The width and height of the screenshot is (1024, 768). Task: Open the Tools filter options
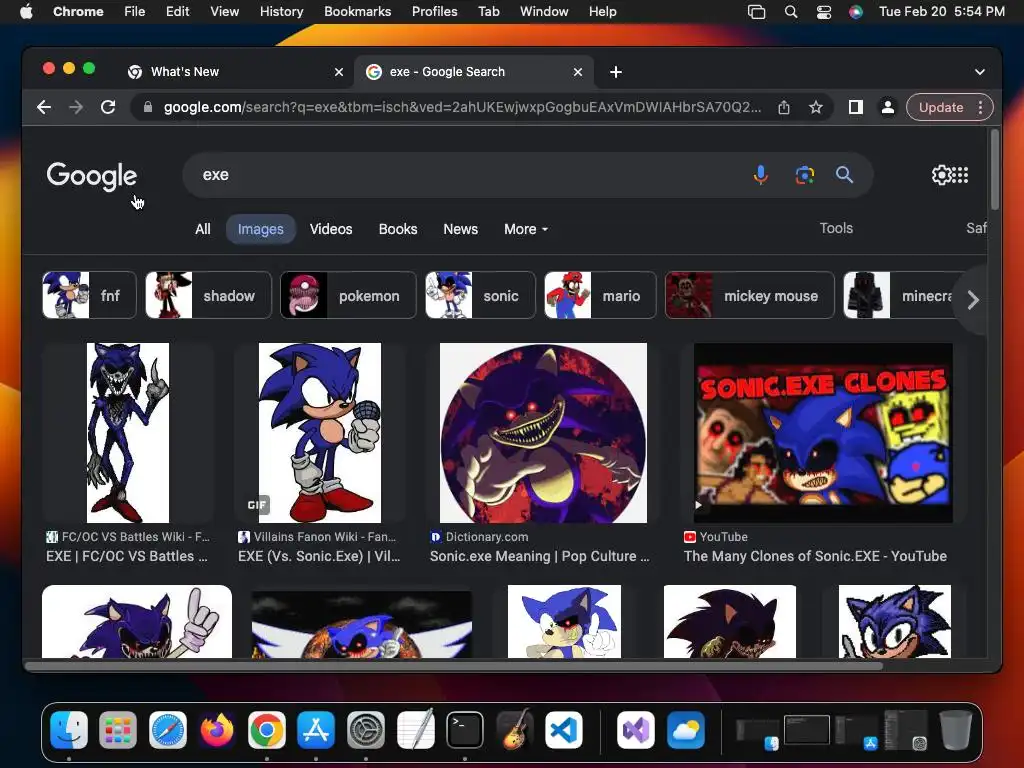(x=836, y=228)
